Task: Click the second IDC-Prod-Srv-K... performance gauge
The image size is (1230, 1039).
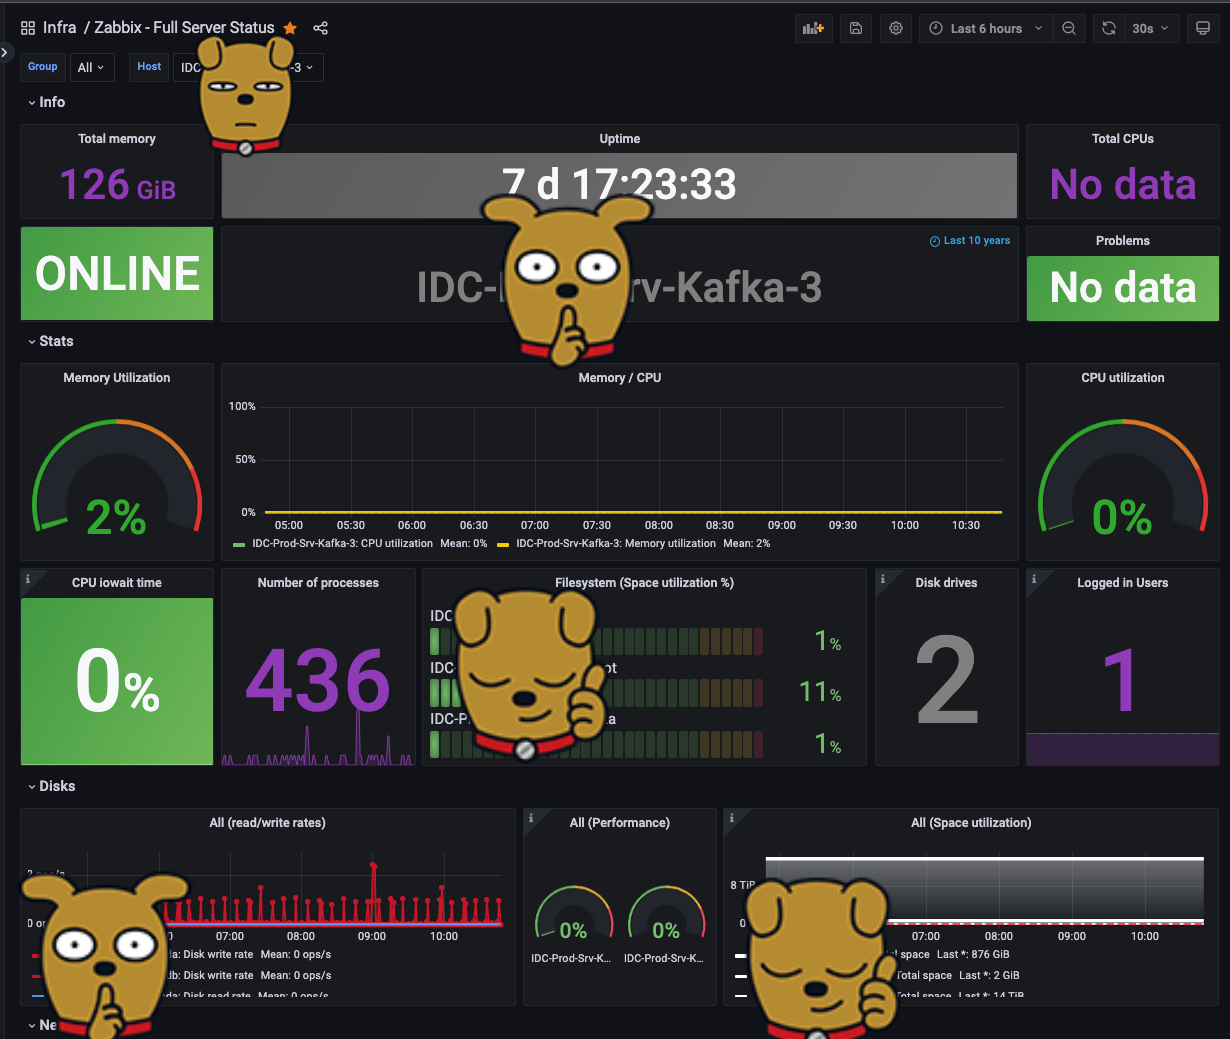Action: coord(666,914)
